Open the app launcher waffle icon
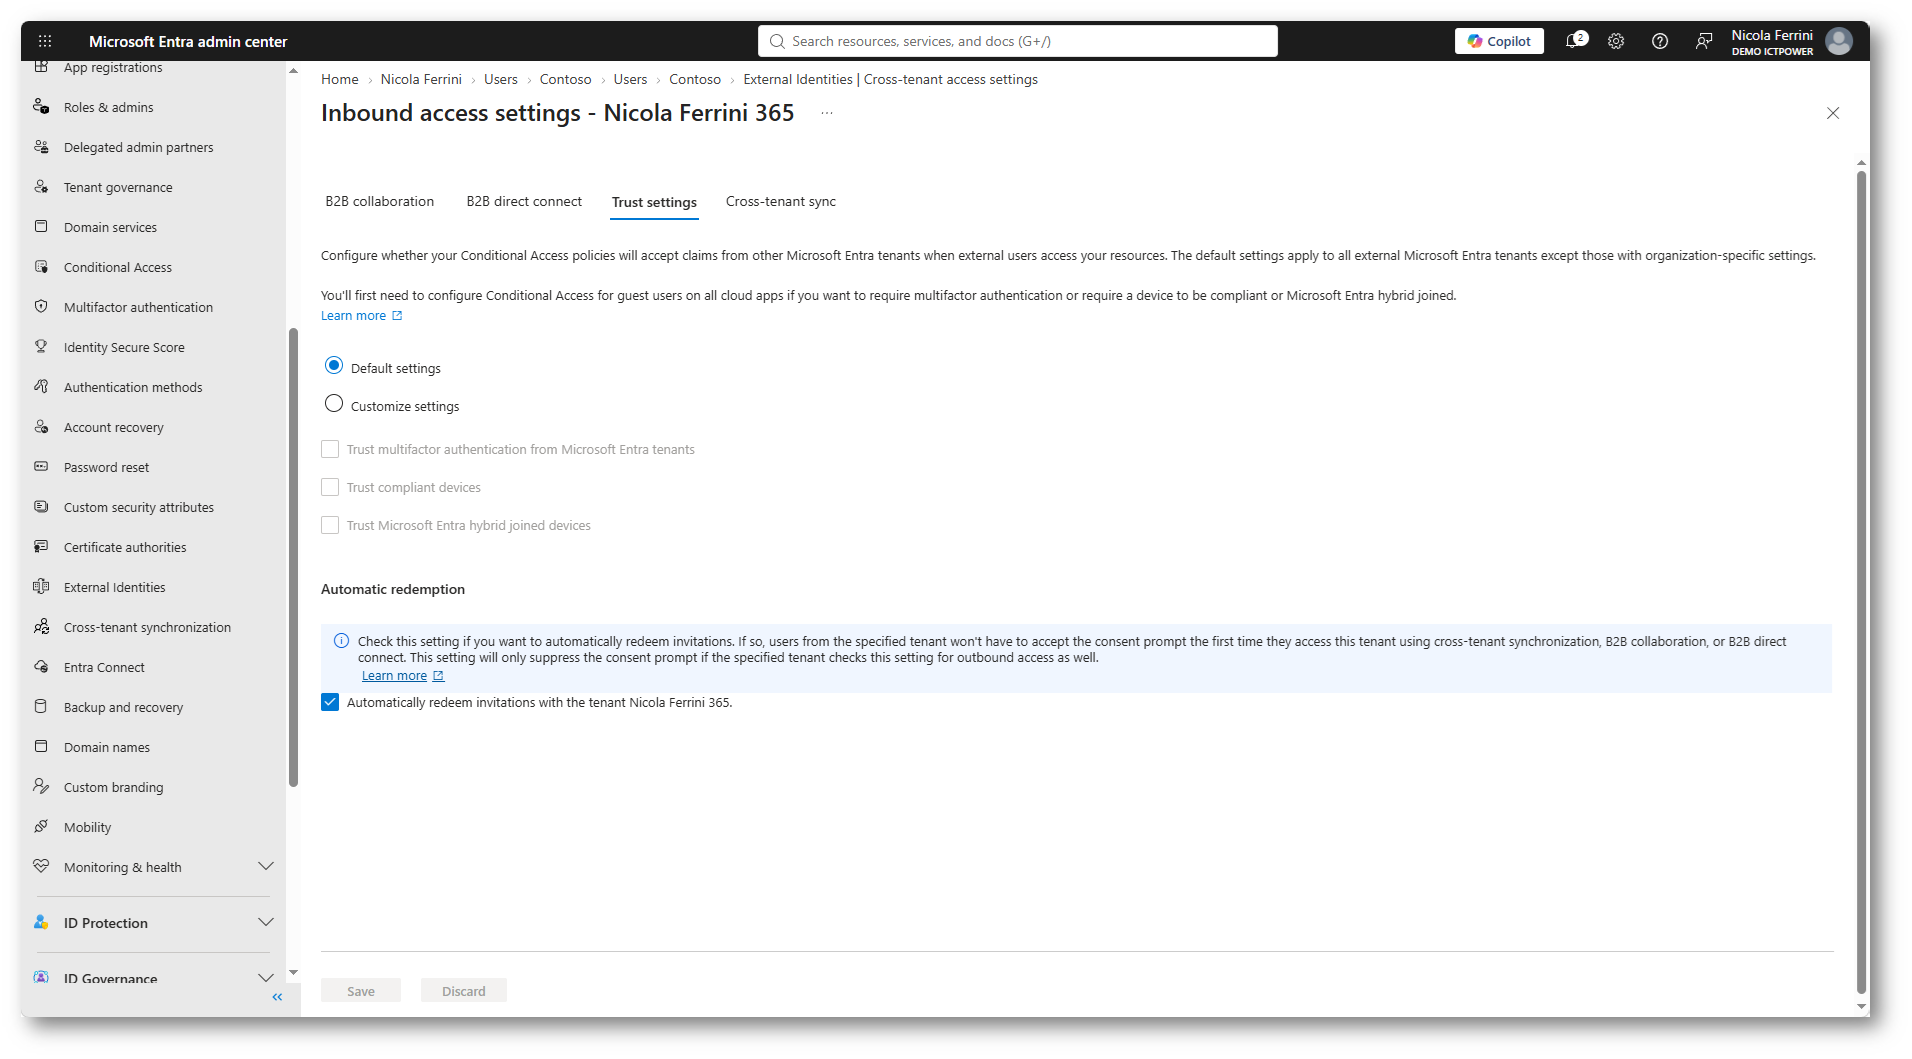The image size is (1912, 1059). 45,41
